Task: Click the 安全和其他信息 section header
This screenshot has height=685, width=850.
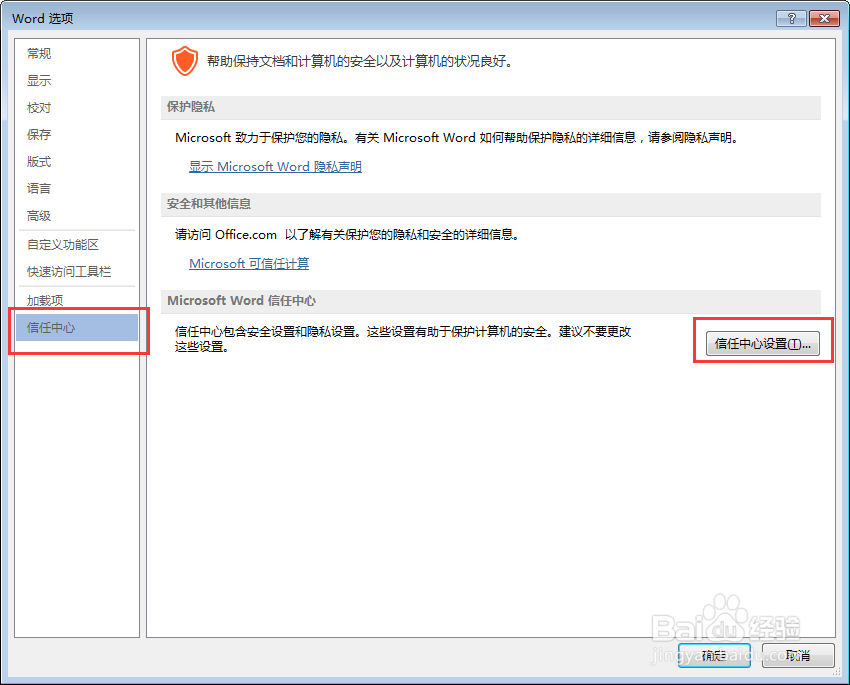Action: coord(491,204)
